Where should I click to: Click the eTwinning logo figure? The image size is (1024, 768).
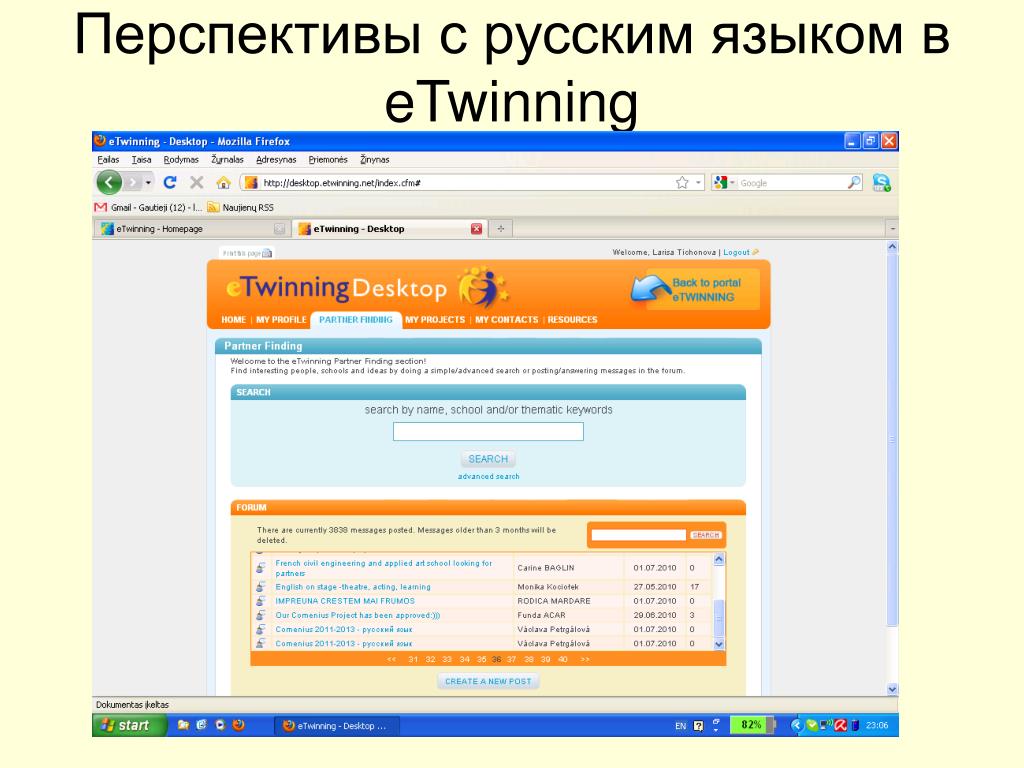[x=483, y=286]
